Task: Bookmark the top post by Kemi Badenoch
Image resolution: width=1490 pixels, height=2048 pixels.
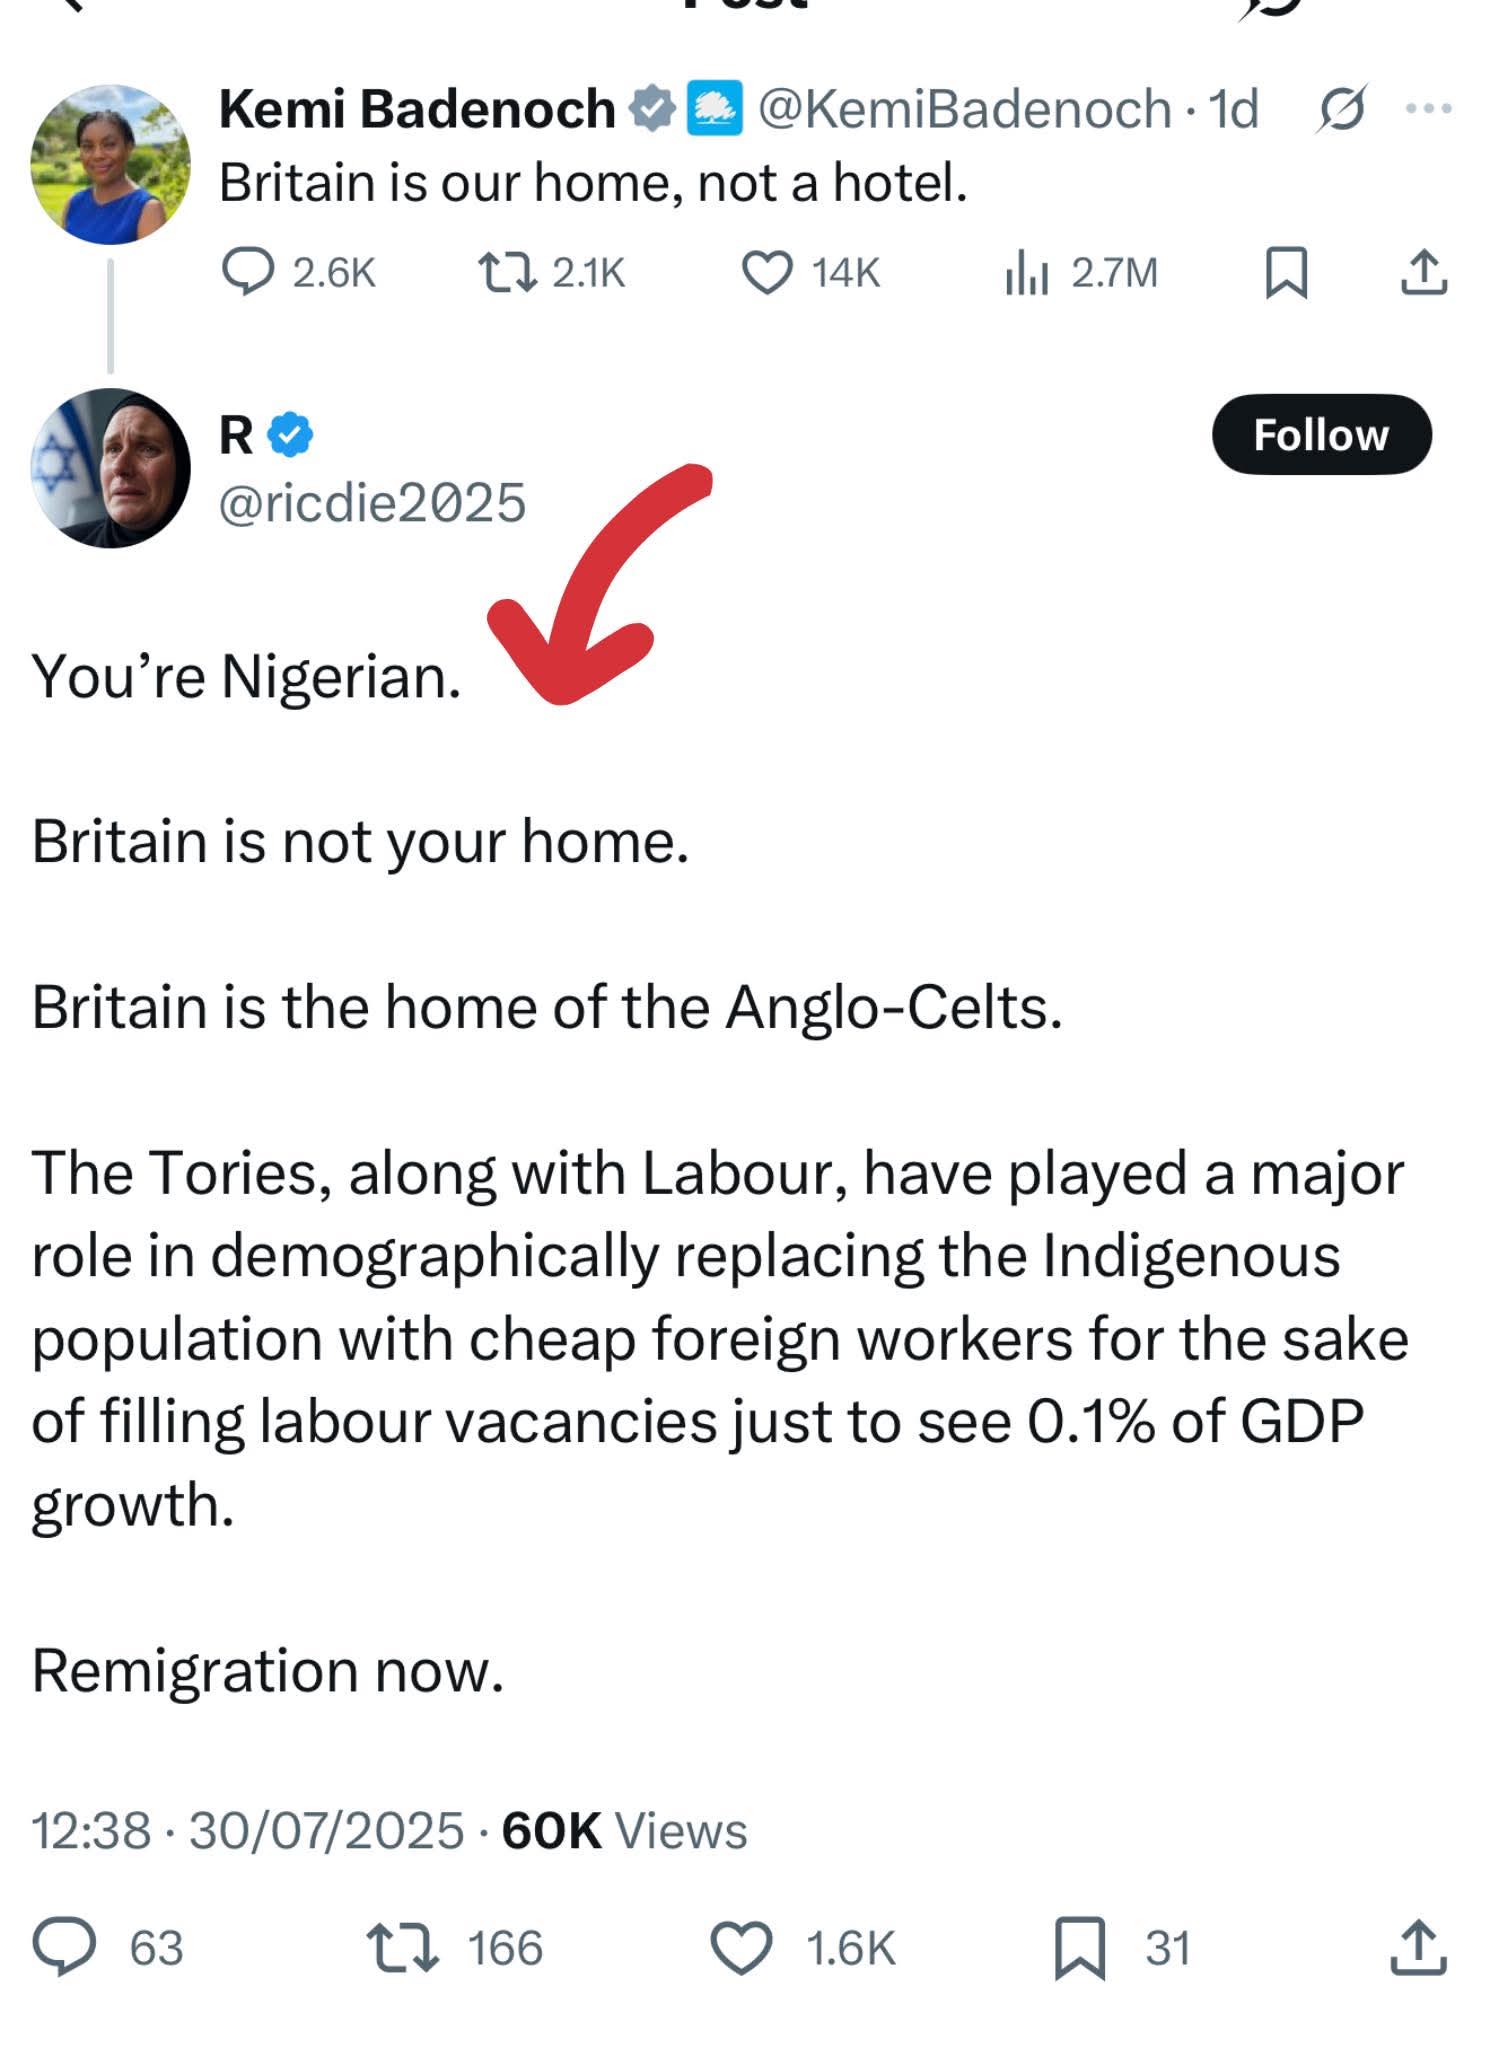Action: point(1285,272)
